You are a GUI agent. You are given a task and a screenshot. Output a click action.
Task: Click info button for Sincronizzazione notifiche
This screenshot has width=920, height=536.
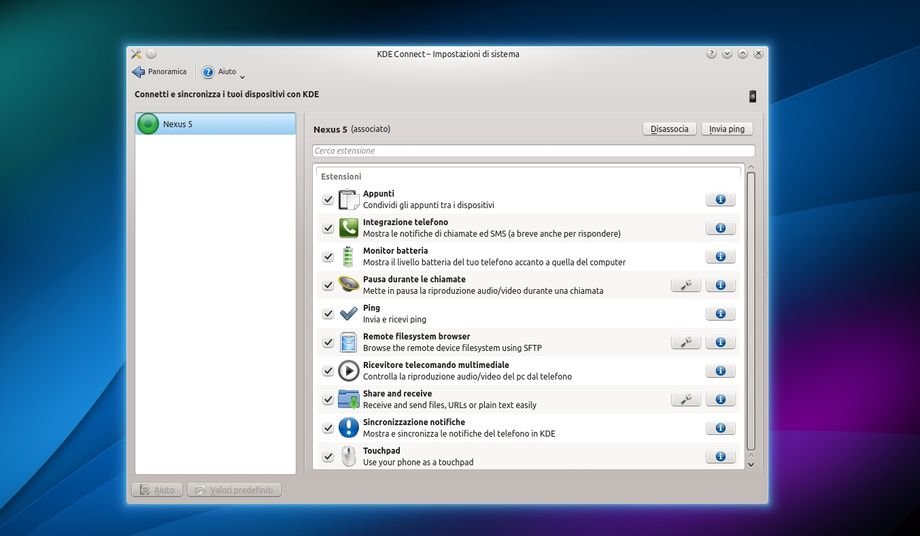[720, 428]
